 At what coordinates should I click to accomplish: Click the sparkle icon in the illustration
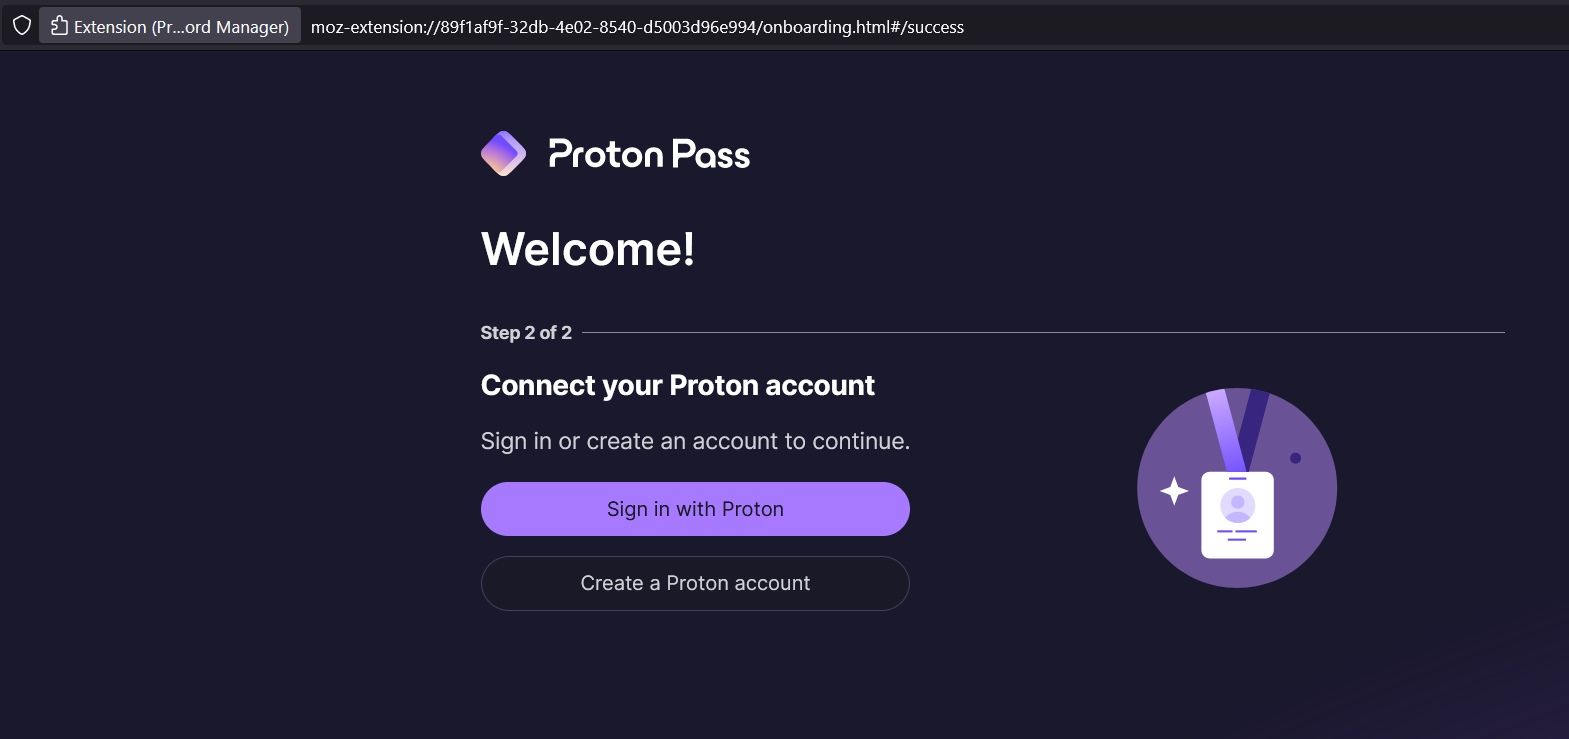click(x=1176, y=489)
